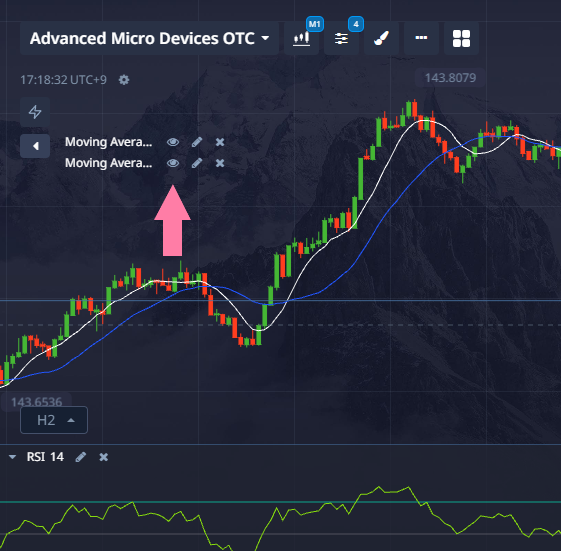Edit the first Moving Average with pencil
The image size is (561, 551).
(197, 142)
